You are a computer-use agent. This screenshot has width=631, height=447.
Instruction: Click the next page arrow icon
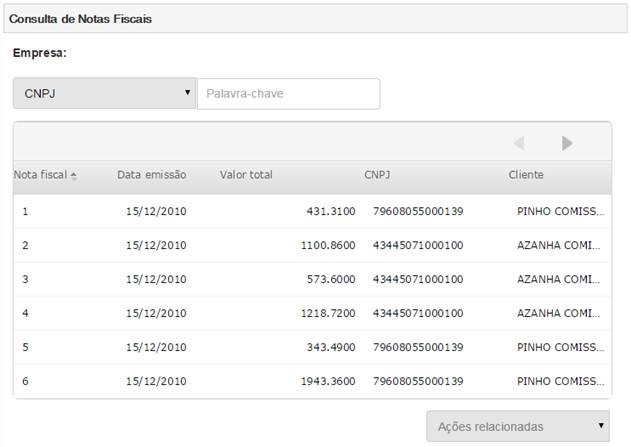tap(567, 143)
